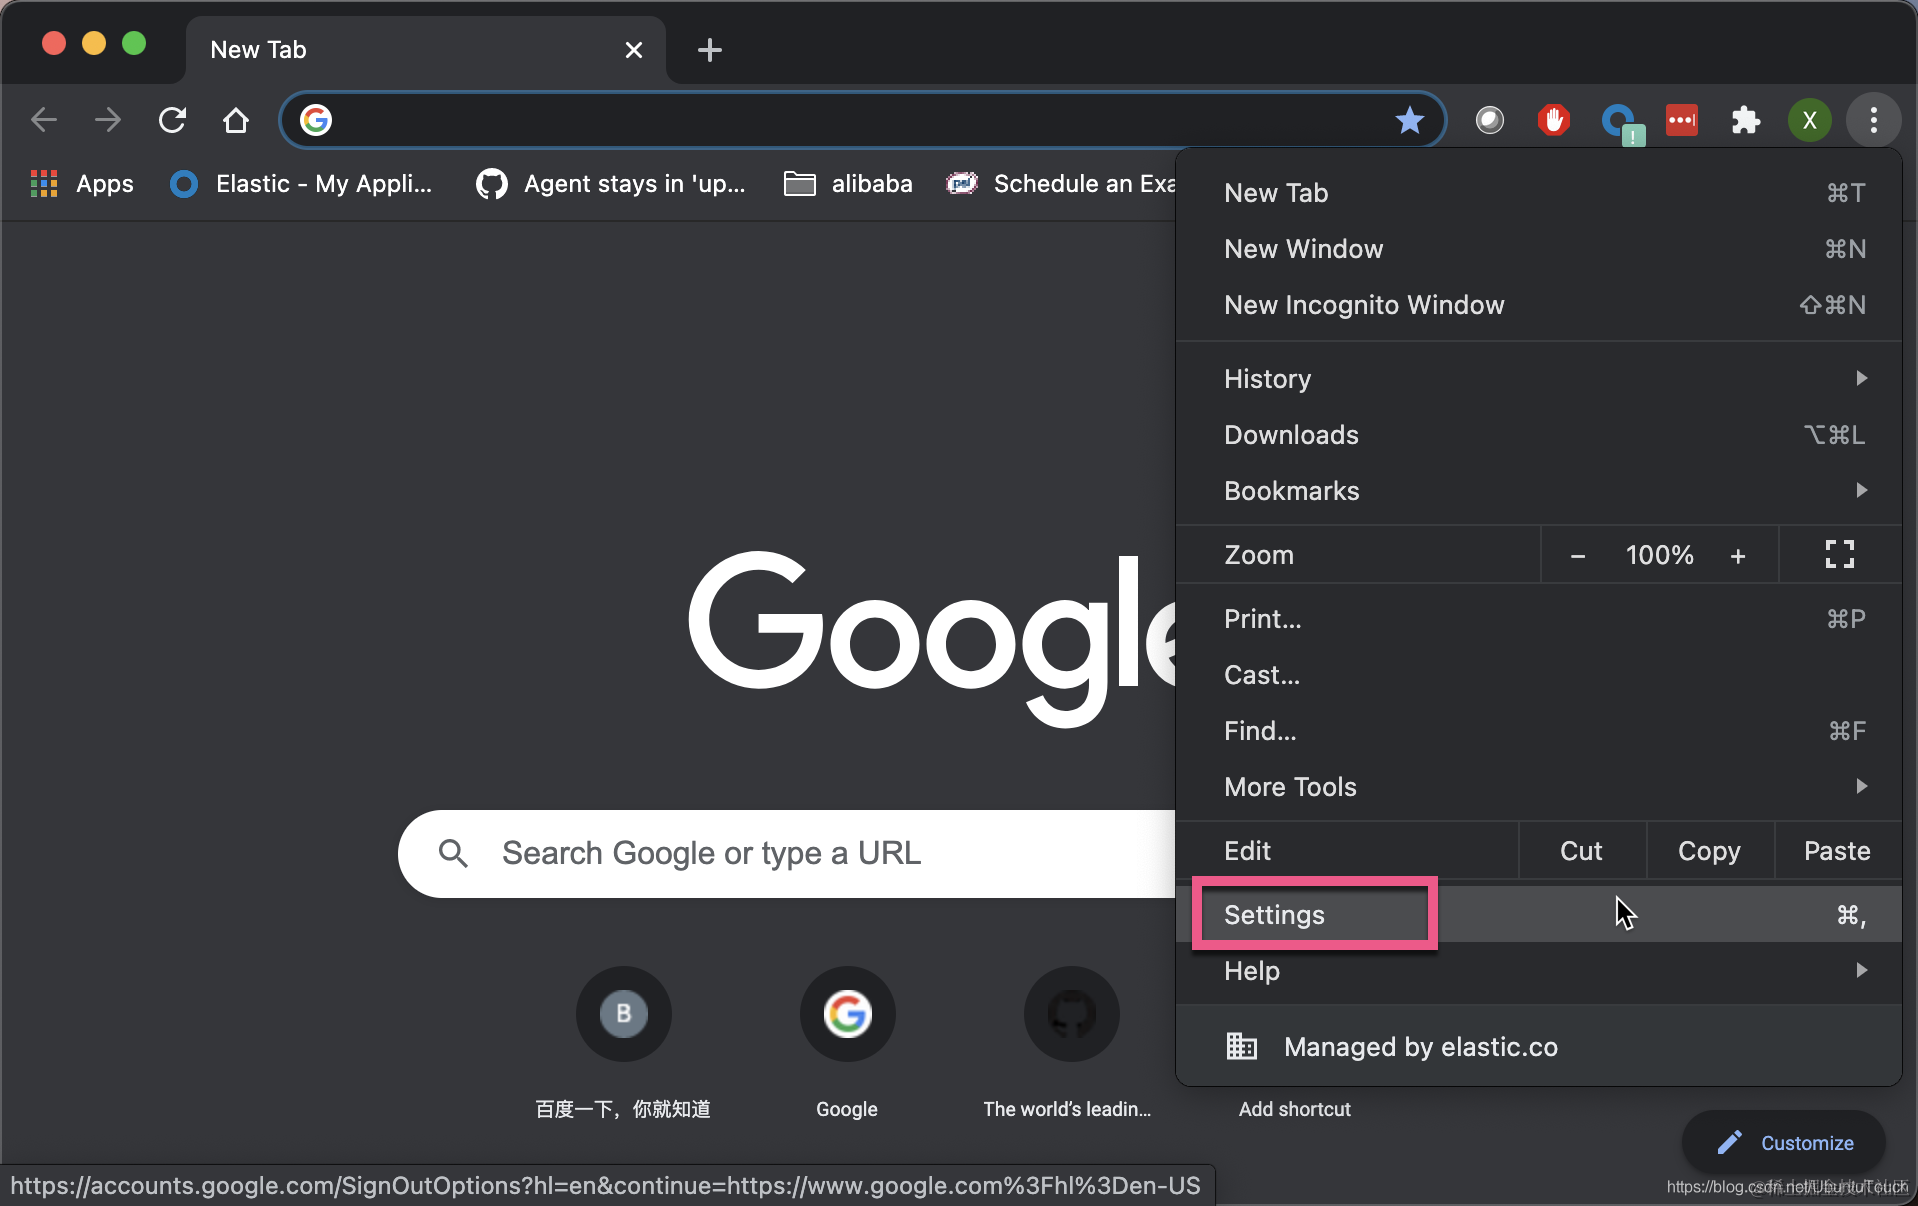This screenshot has height=1206, width=1918.
Task: Click the search magnifier icon in the search box
Action: point(453,853)
